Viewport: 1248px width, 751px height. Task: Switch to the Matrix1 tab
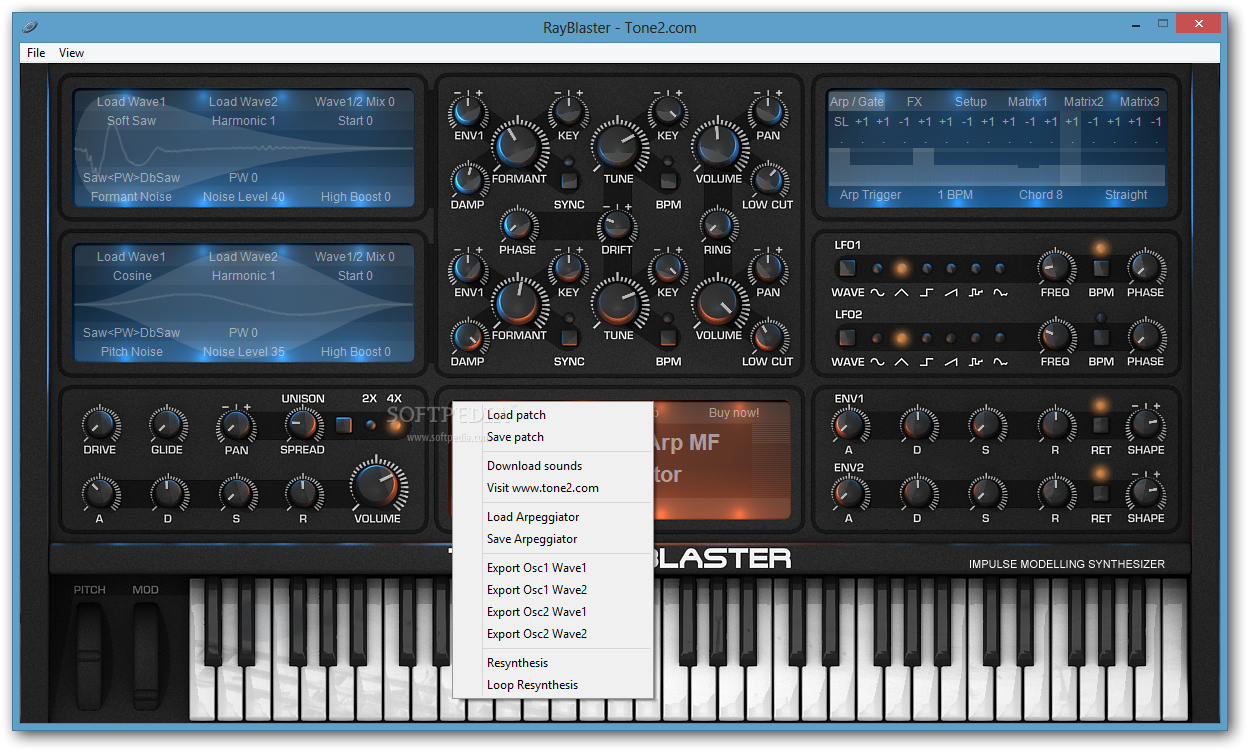(x=1027, y=102)
